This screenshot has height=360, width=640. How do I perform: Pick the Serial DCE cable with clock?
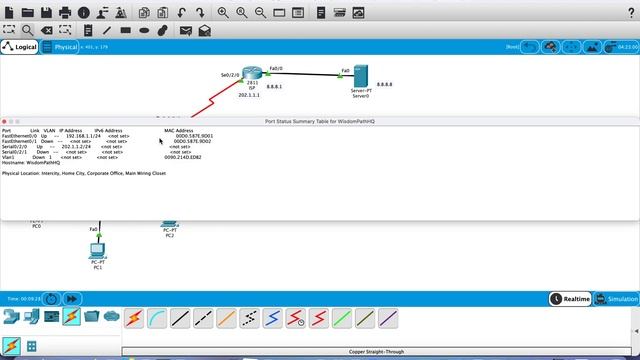point(296,318)
